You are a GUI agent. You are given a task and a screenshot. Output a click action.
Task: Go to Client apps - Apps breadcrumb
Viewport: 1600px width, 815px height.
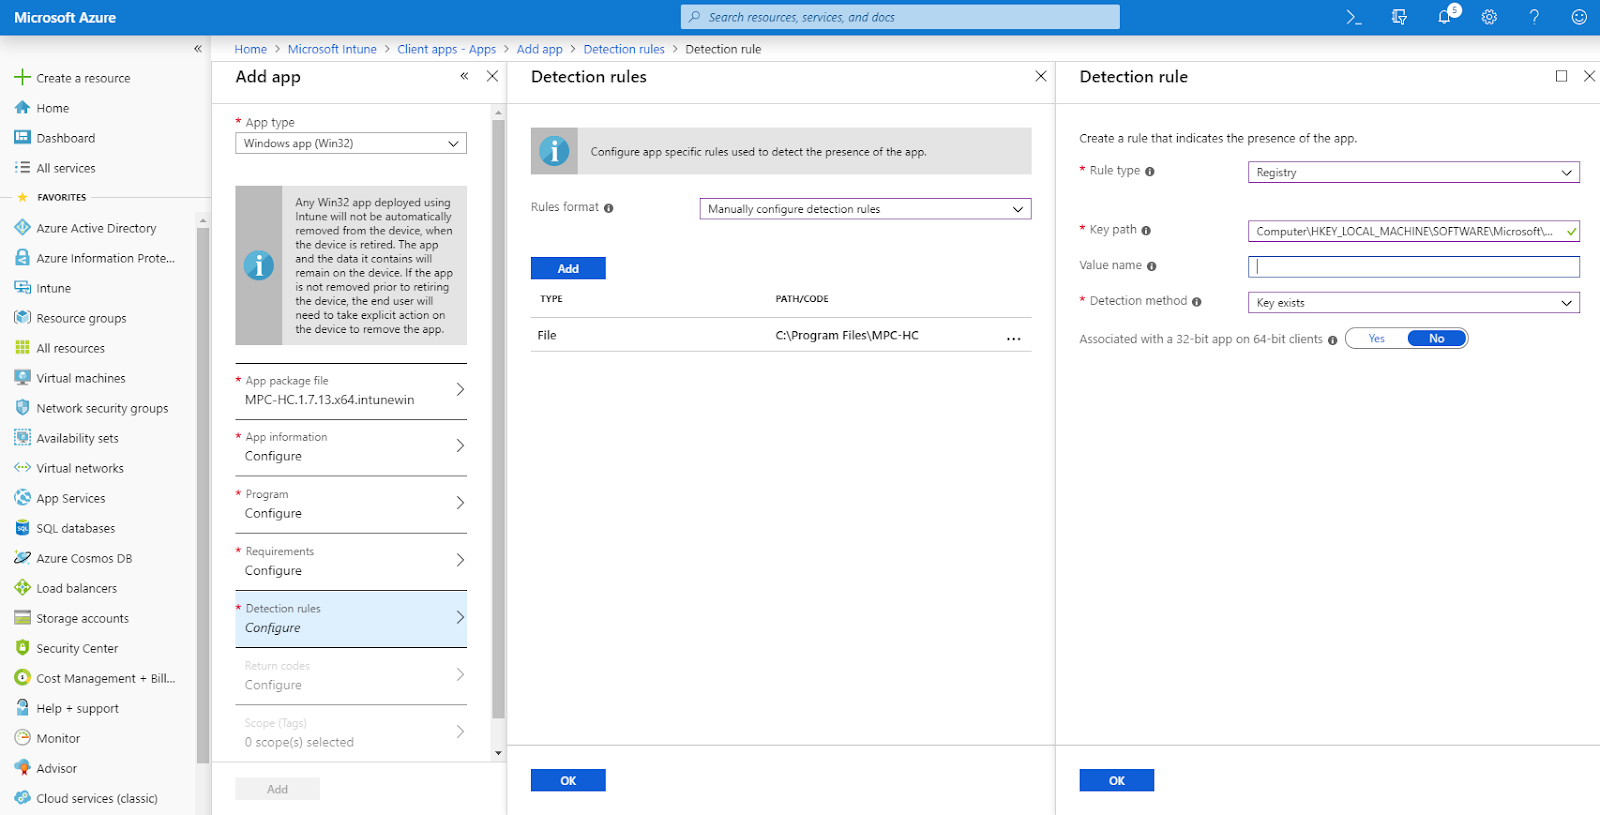447,49
